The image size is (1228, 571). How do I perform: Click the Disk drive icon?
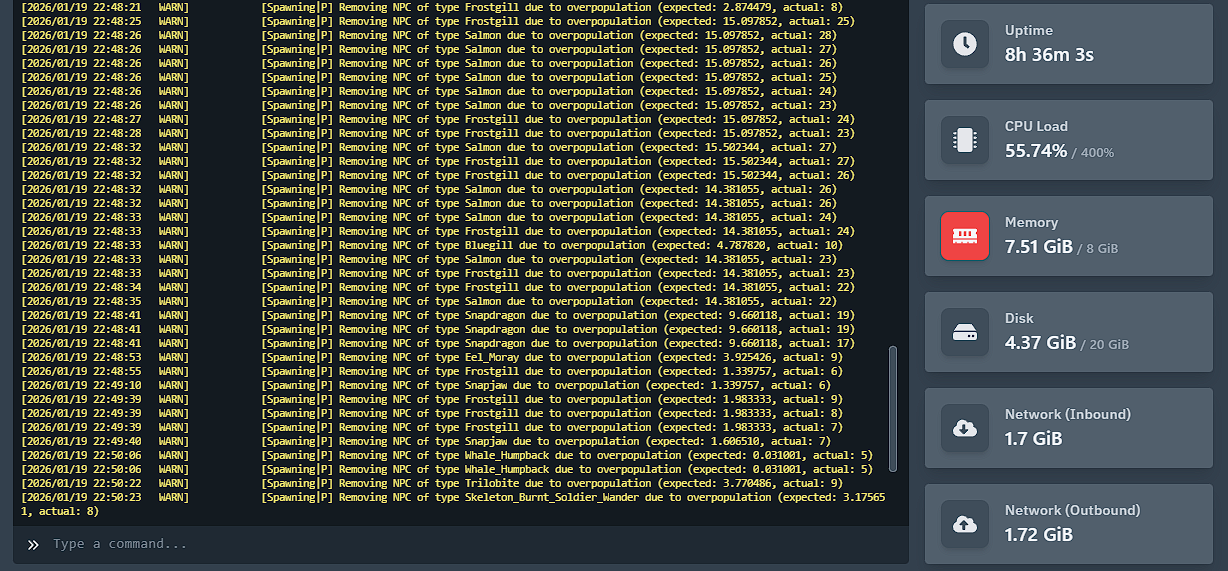[965, 332]
